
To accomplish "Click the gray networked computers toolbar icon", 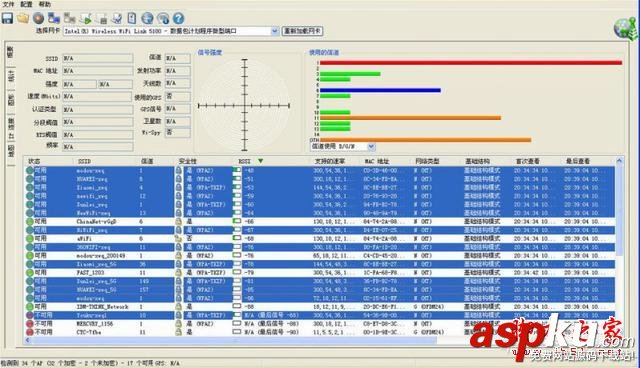I will pyautogui.click(x=70, y=18).
